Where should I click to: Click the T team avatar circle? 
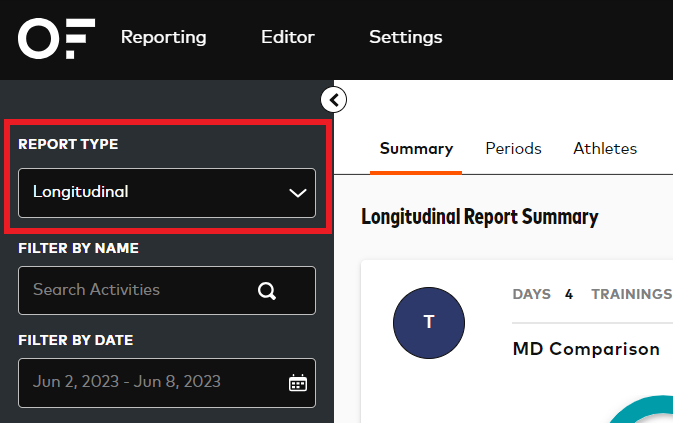click(429, 323)
